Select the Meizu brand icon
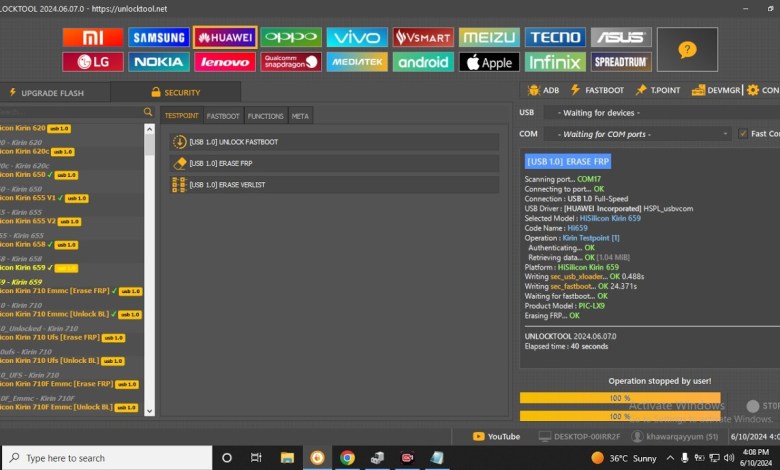Viewport: 780px width, 470px height. (x=489, y=37)
